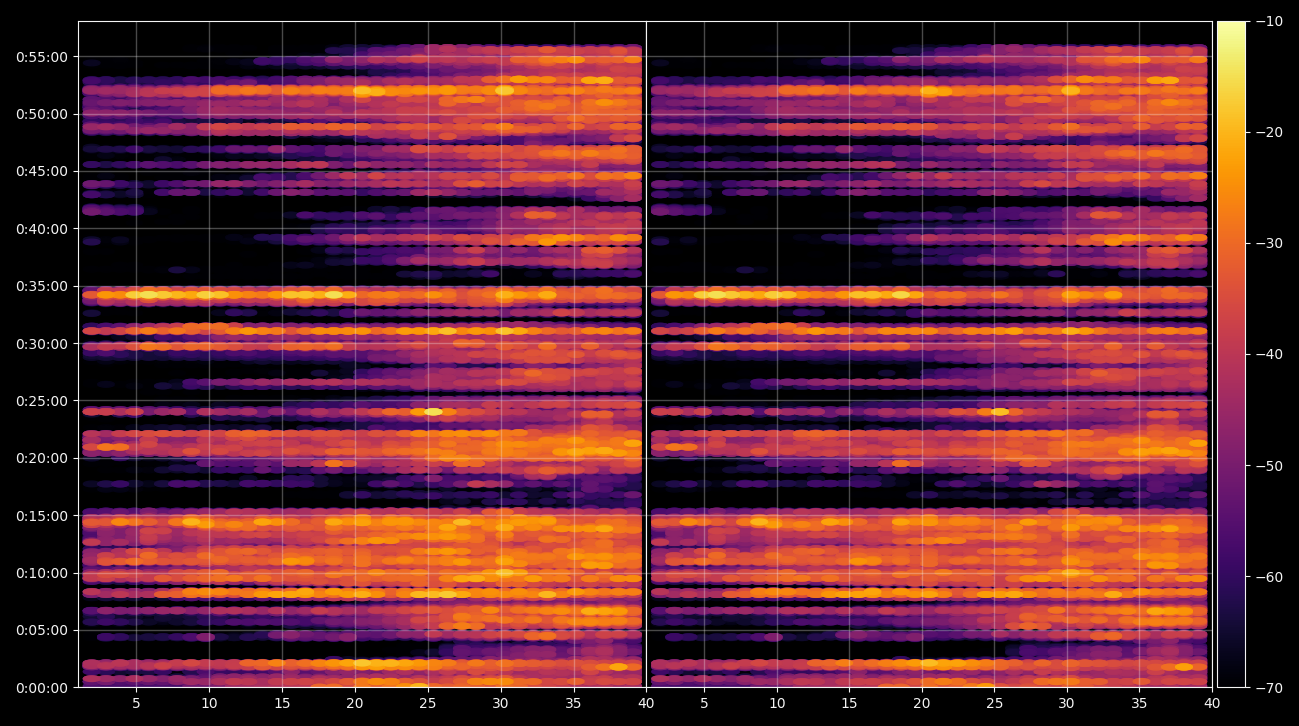
Task: Click x-axis label 15 under left heatmap
Action: (x=282, y=704)
